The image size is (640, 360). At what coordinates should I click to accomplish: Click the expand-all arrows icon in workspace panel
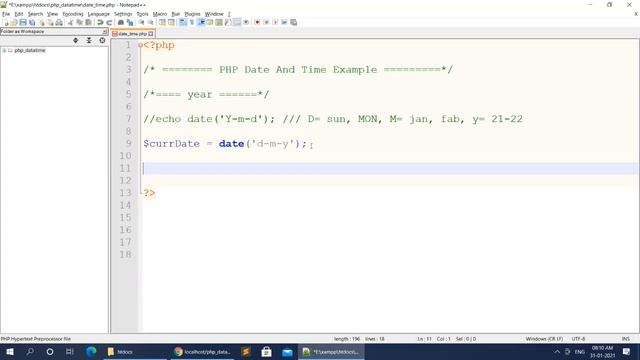76,40
